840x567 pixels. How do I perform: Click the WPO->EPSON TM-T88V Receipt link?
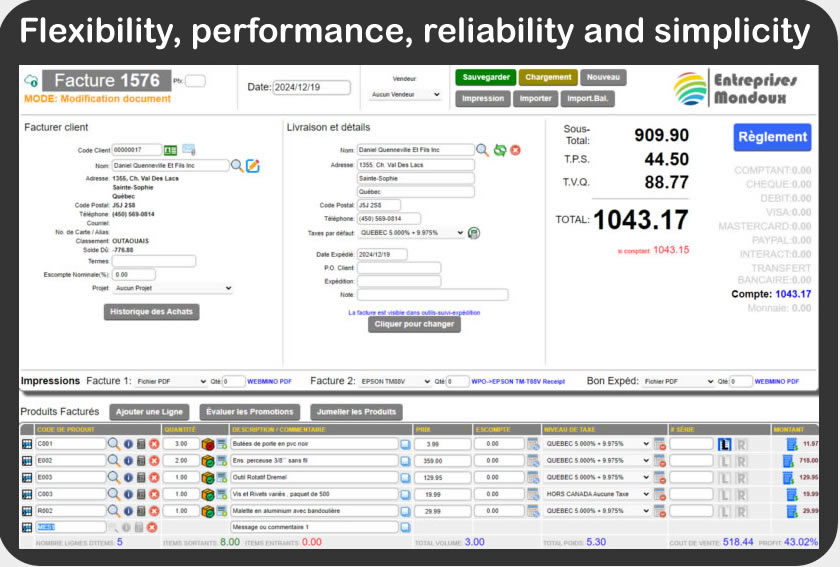coord(519,382)
